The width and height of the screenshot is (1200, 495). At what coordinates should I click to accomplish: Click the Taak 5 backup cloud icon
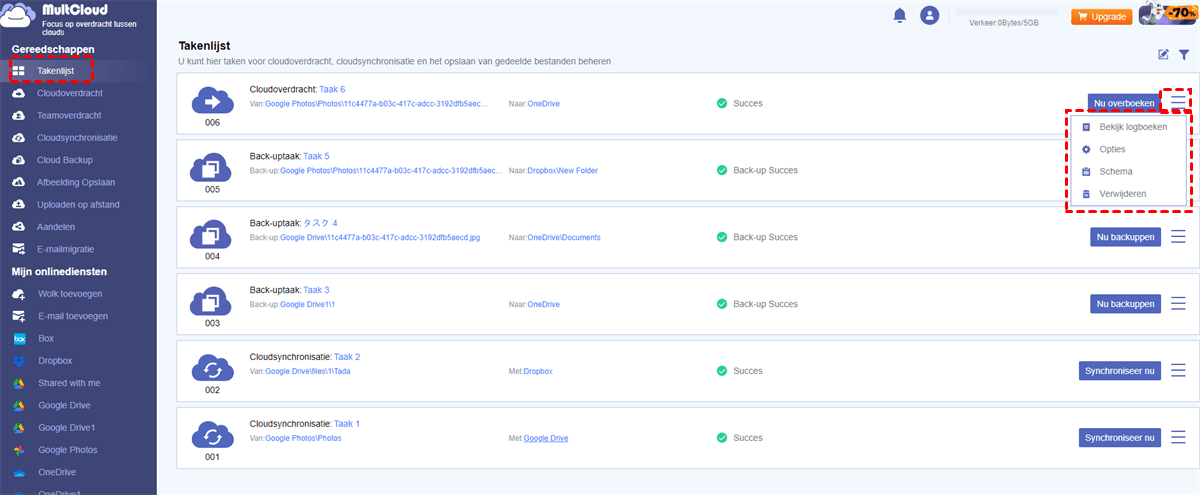212,168
